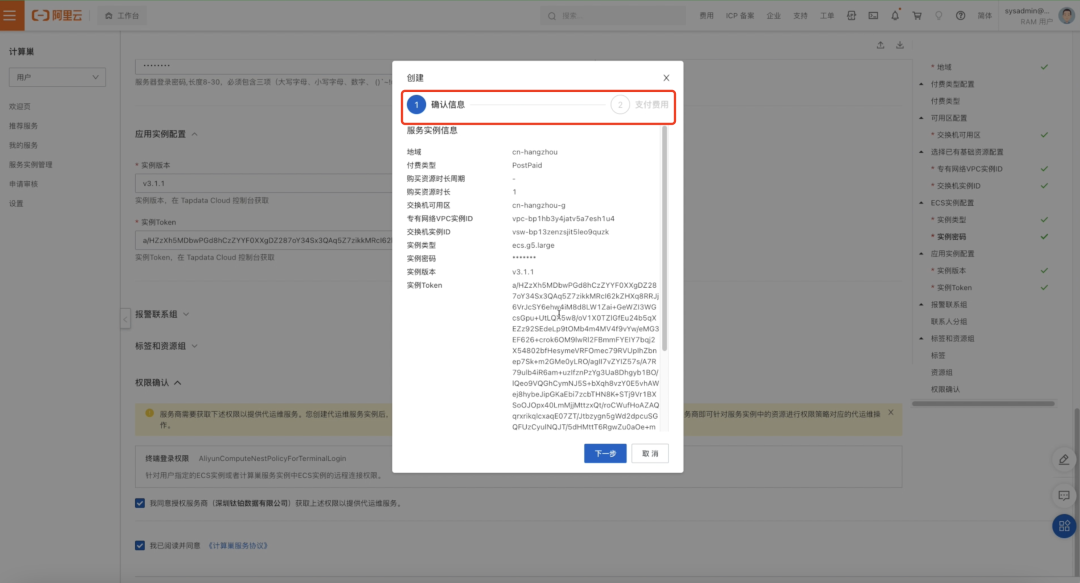Viewport: 1080px width, 583px height.
Task: Open the chat feedback floating icon
Action: coord(1064,495)
